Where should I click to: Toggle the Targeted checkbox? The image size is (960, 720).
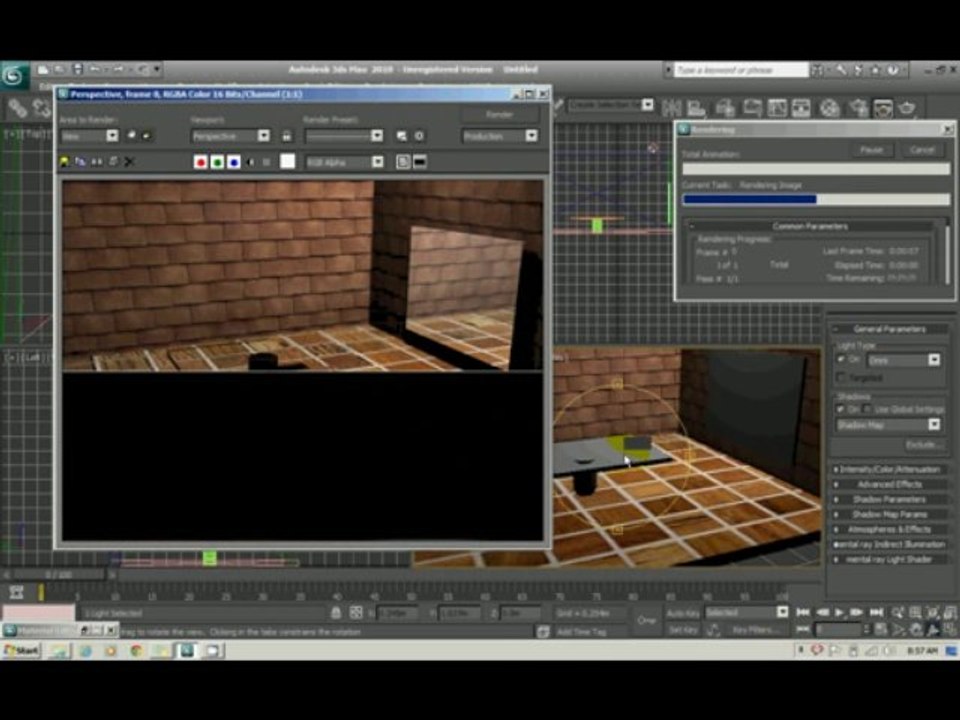841,378
